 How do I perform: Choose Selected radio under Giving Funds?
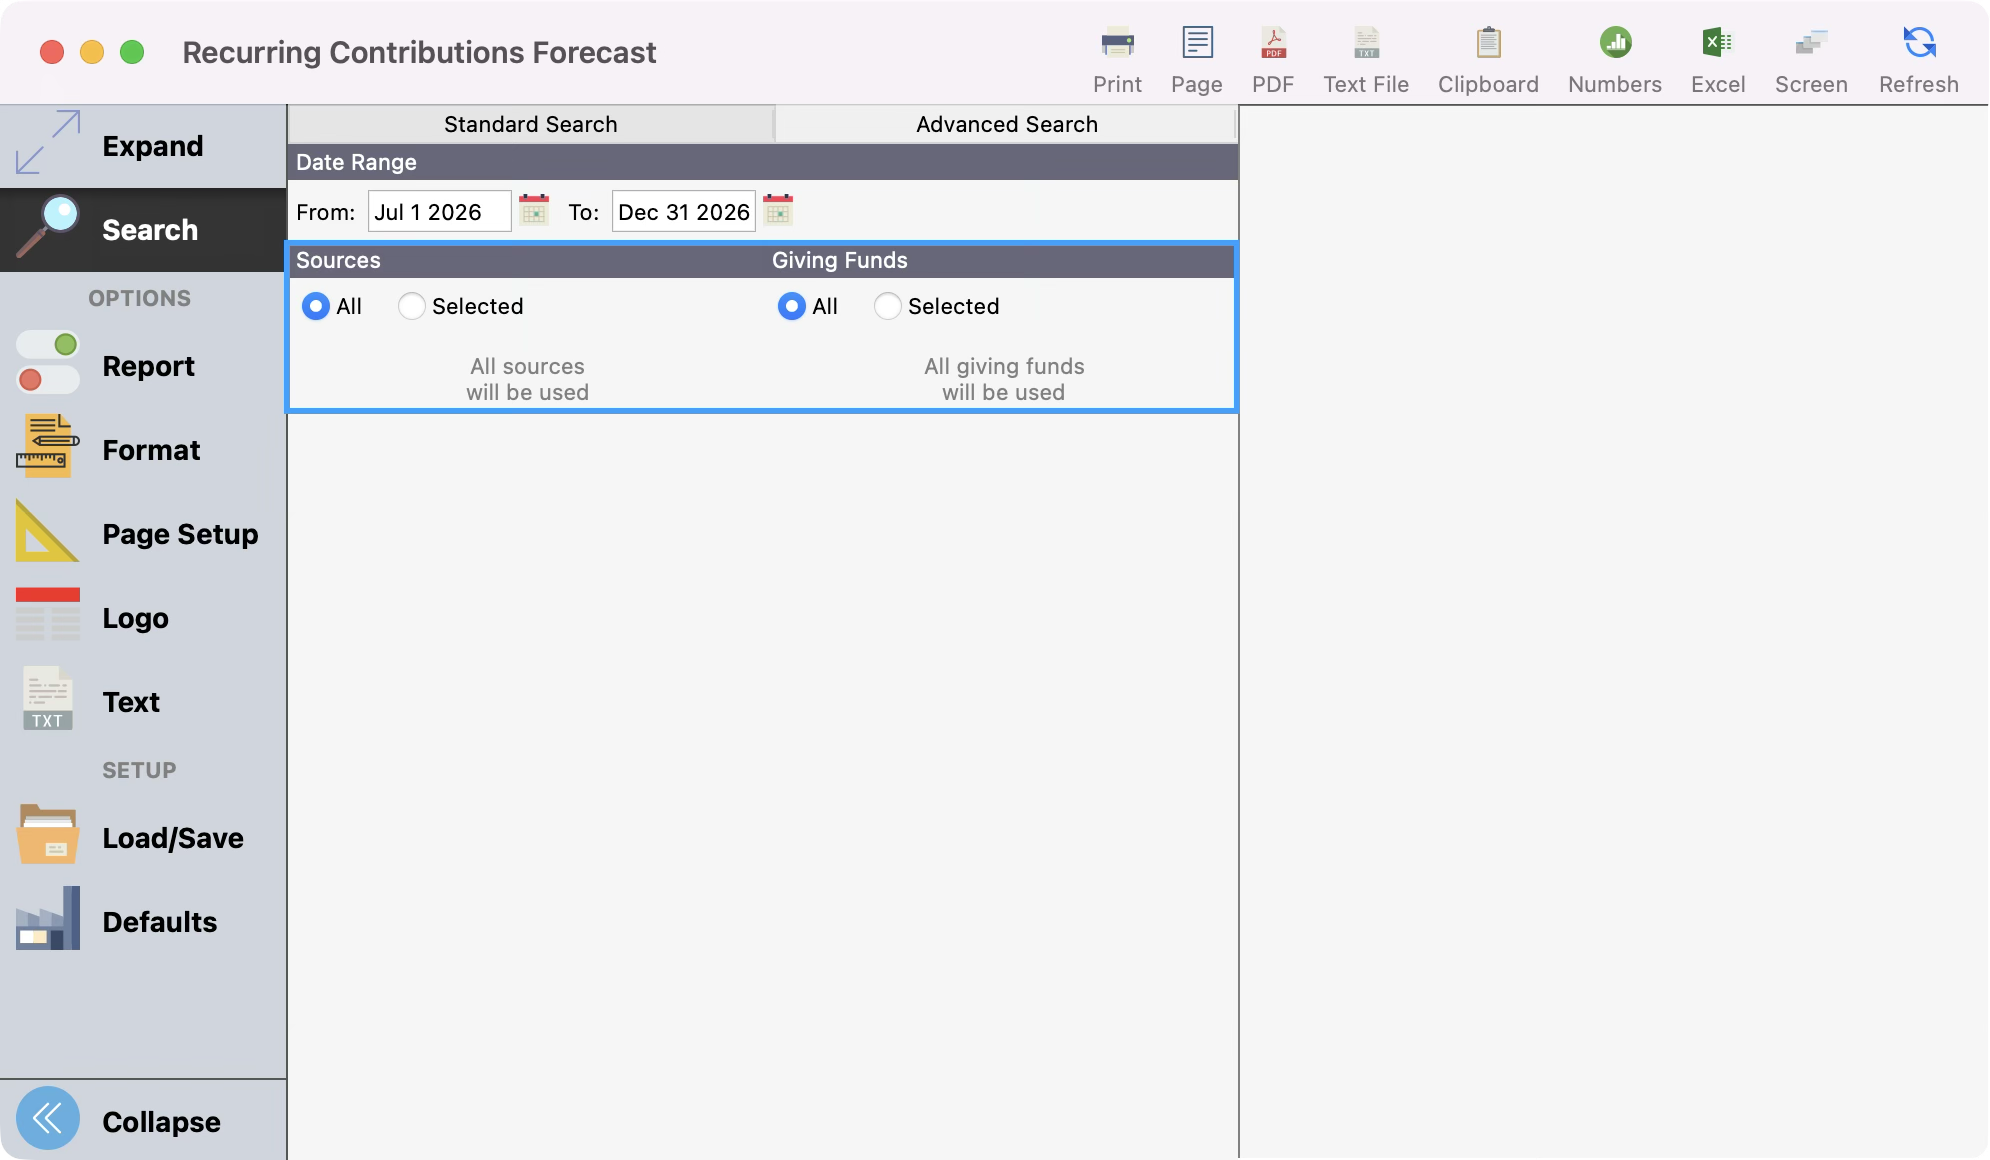[x=888, y=306]
